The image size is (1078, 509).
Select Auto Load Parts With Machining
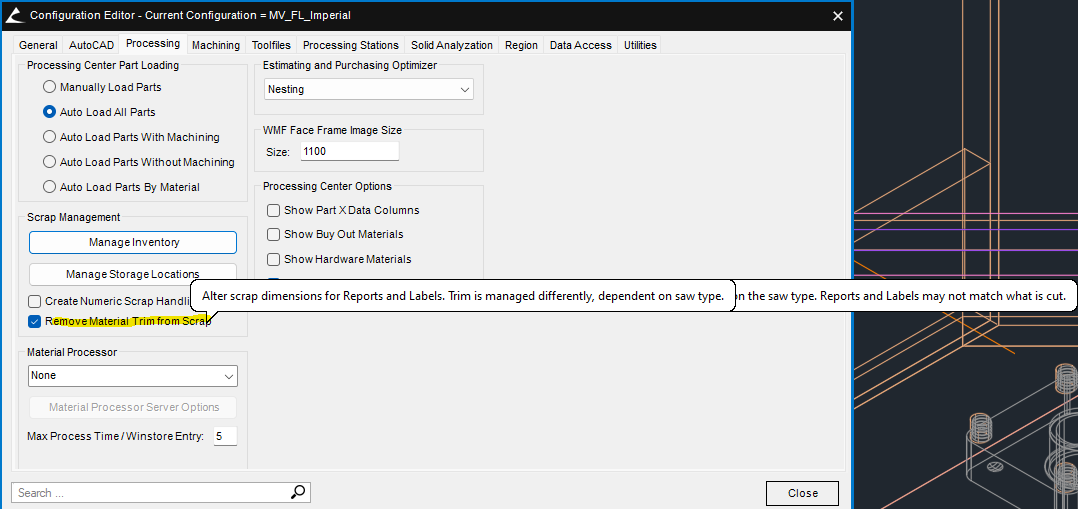pos(49,137)
